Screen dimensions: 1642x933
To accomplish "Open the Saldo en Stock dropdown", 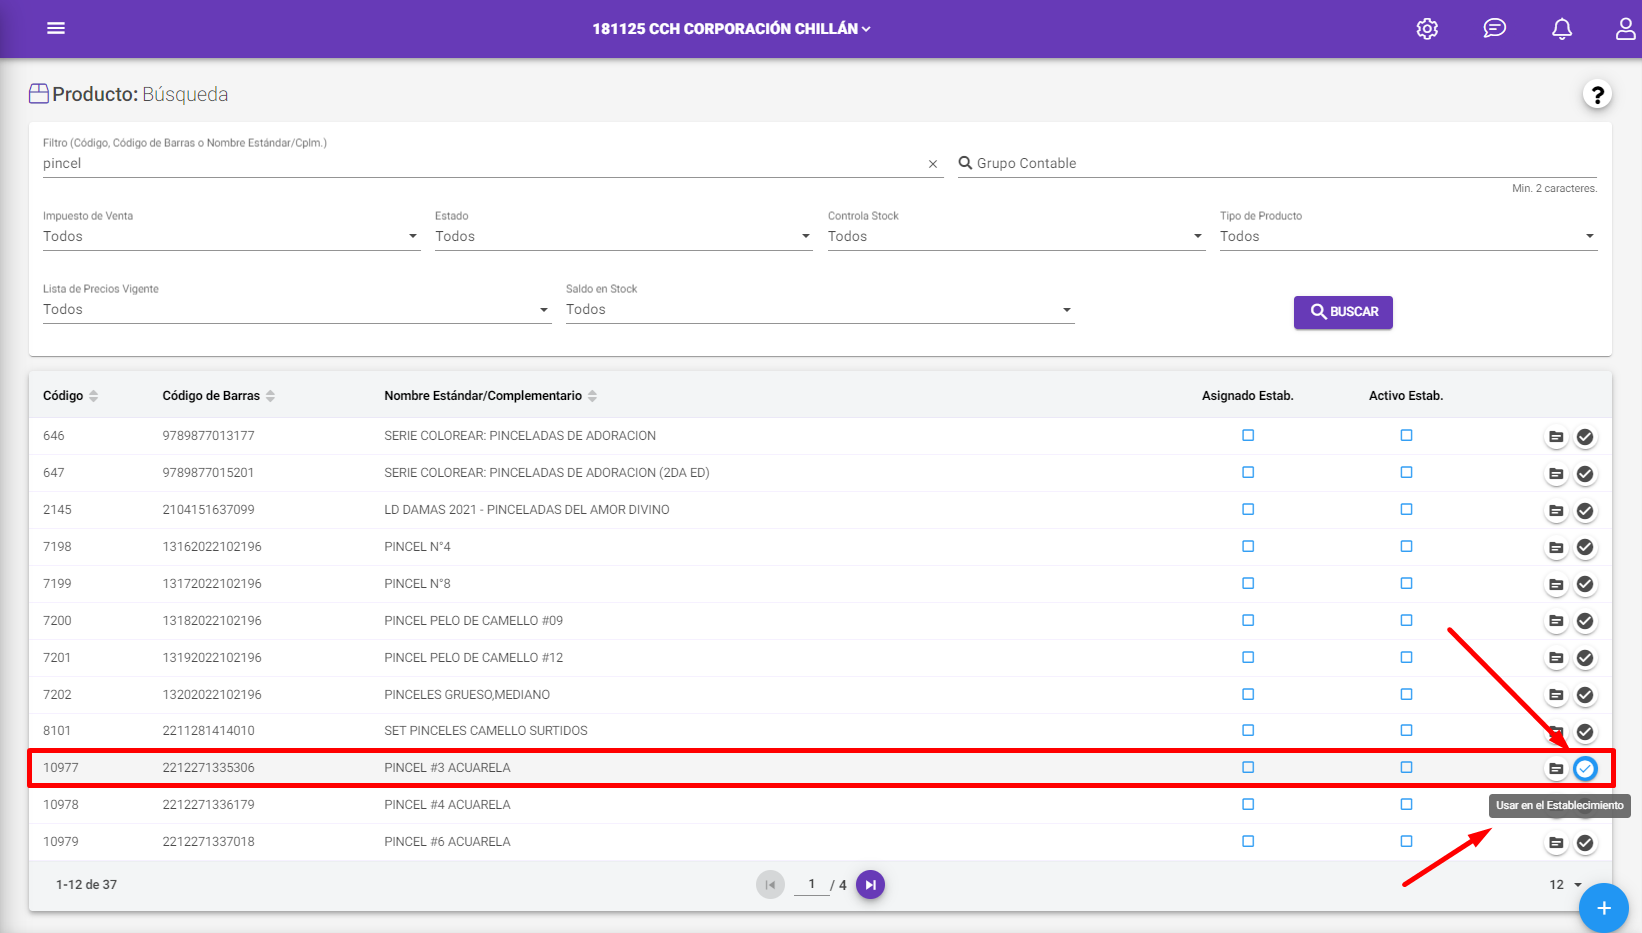I will (x=820, y=310).
